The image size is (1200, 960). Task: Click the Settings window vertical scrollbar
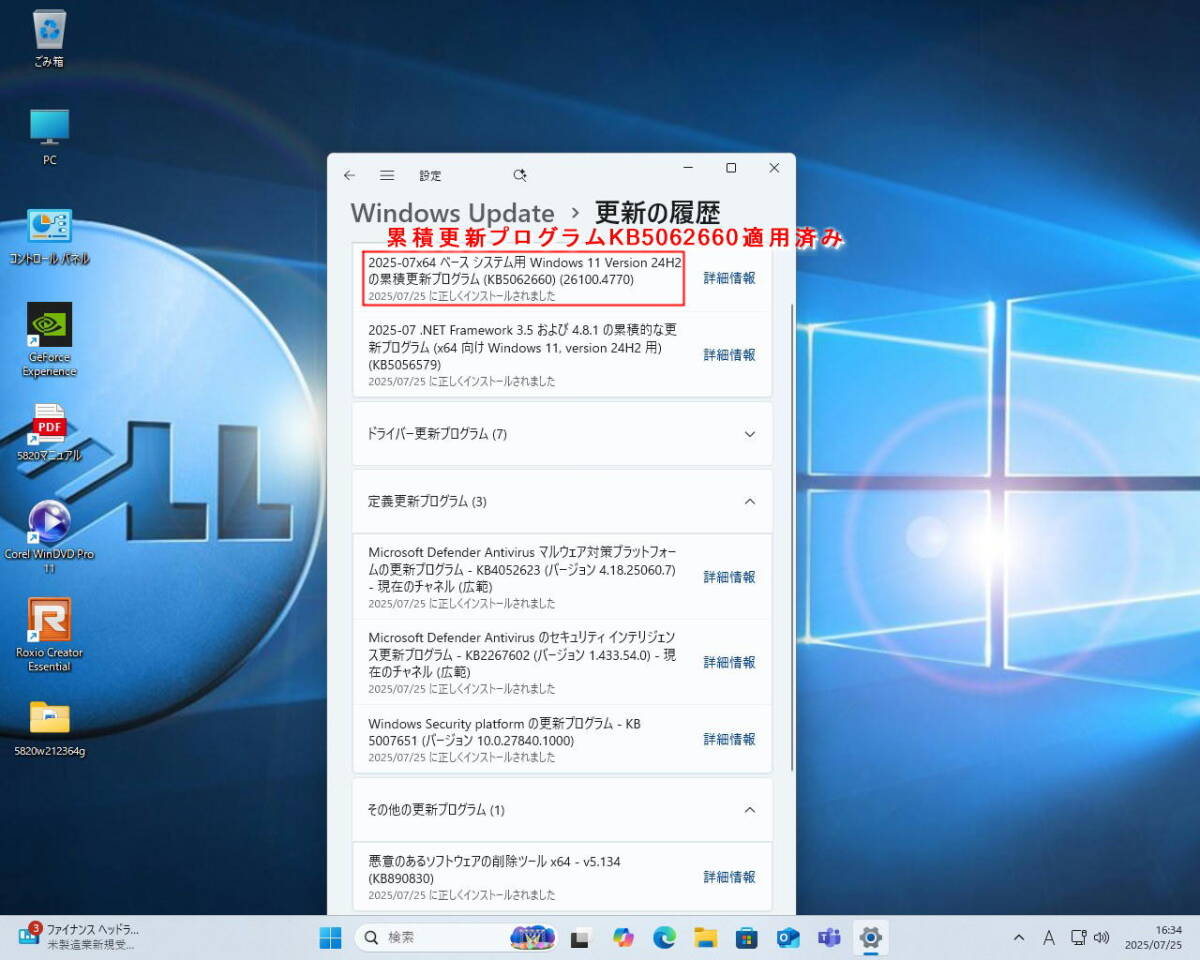pyautogui.click(x=792, y=537)
